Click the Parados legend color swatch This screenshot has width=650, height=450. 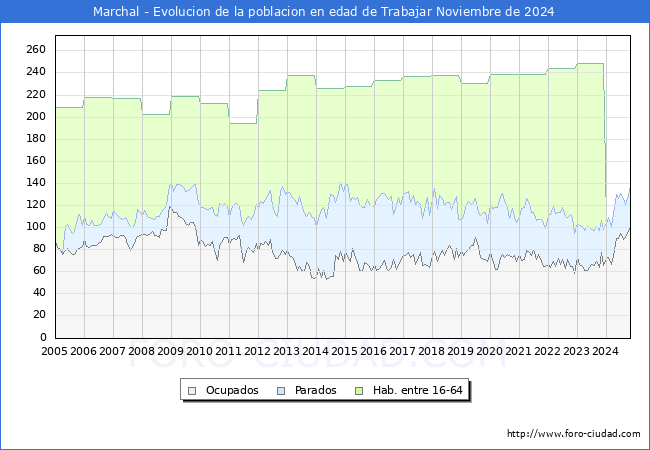pos(281,391)
